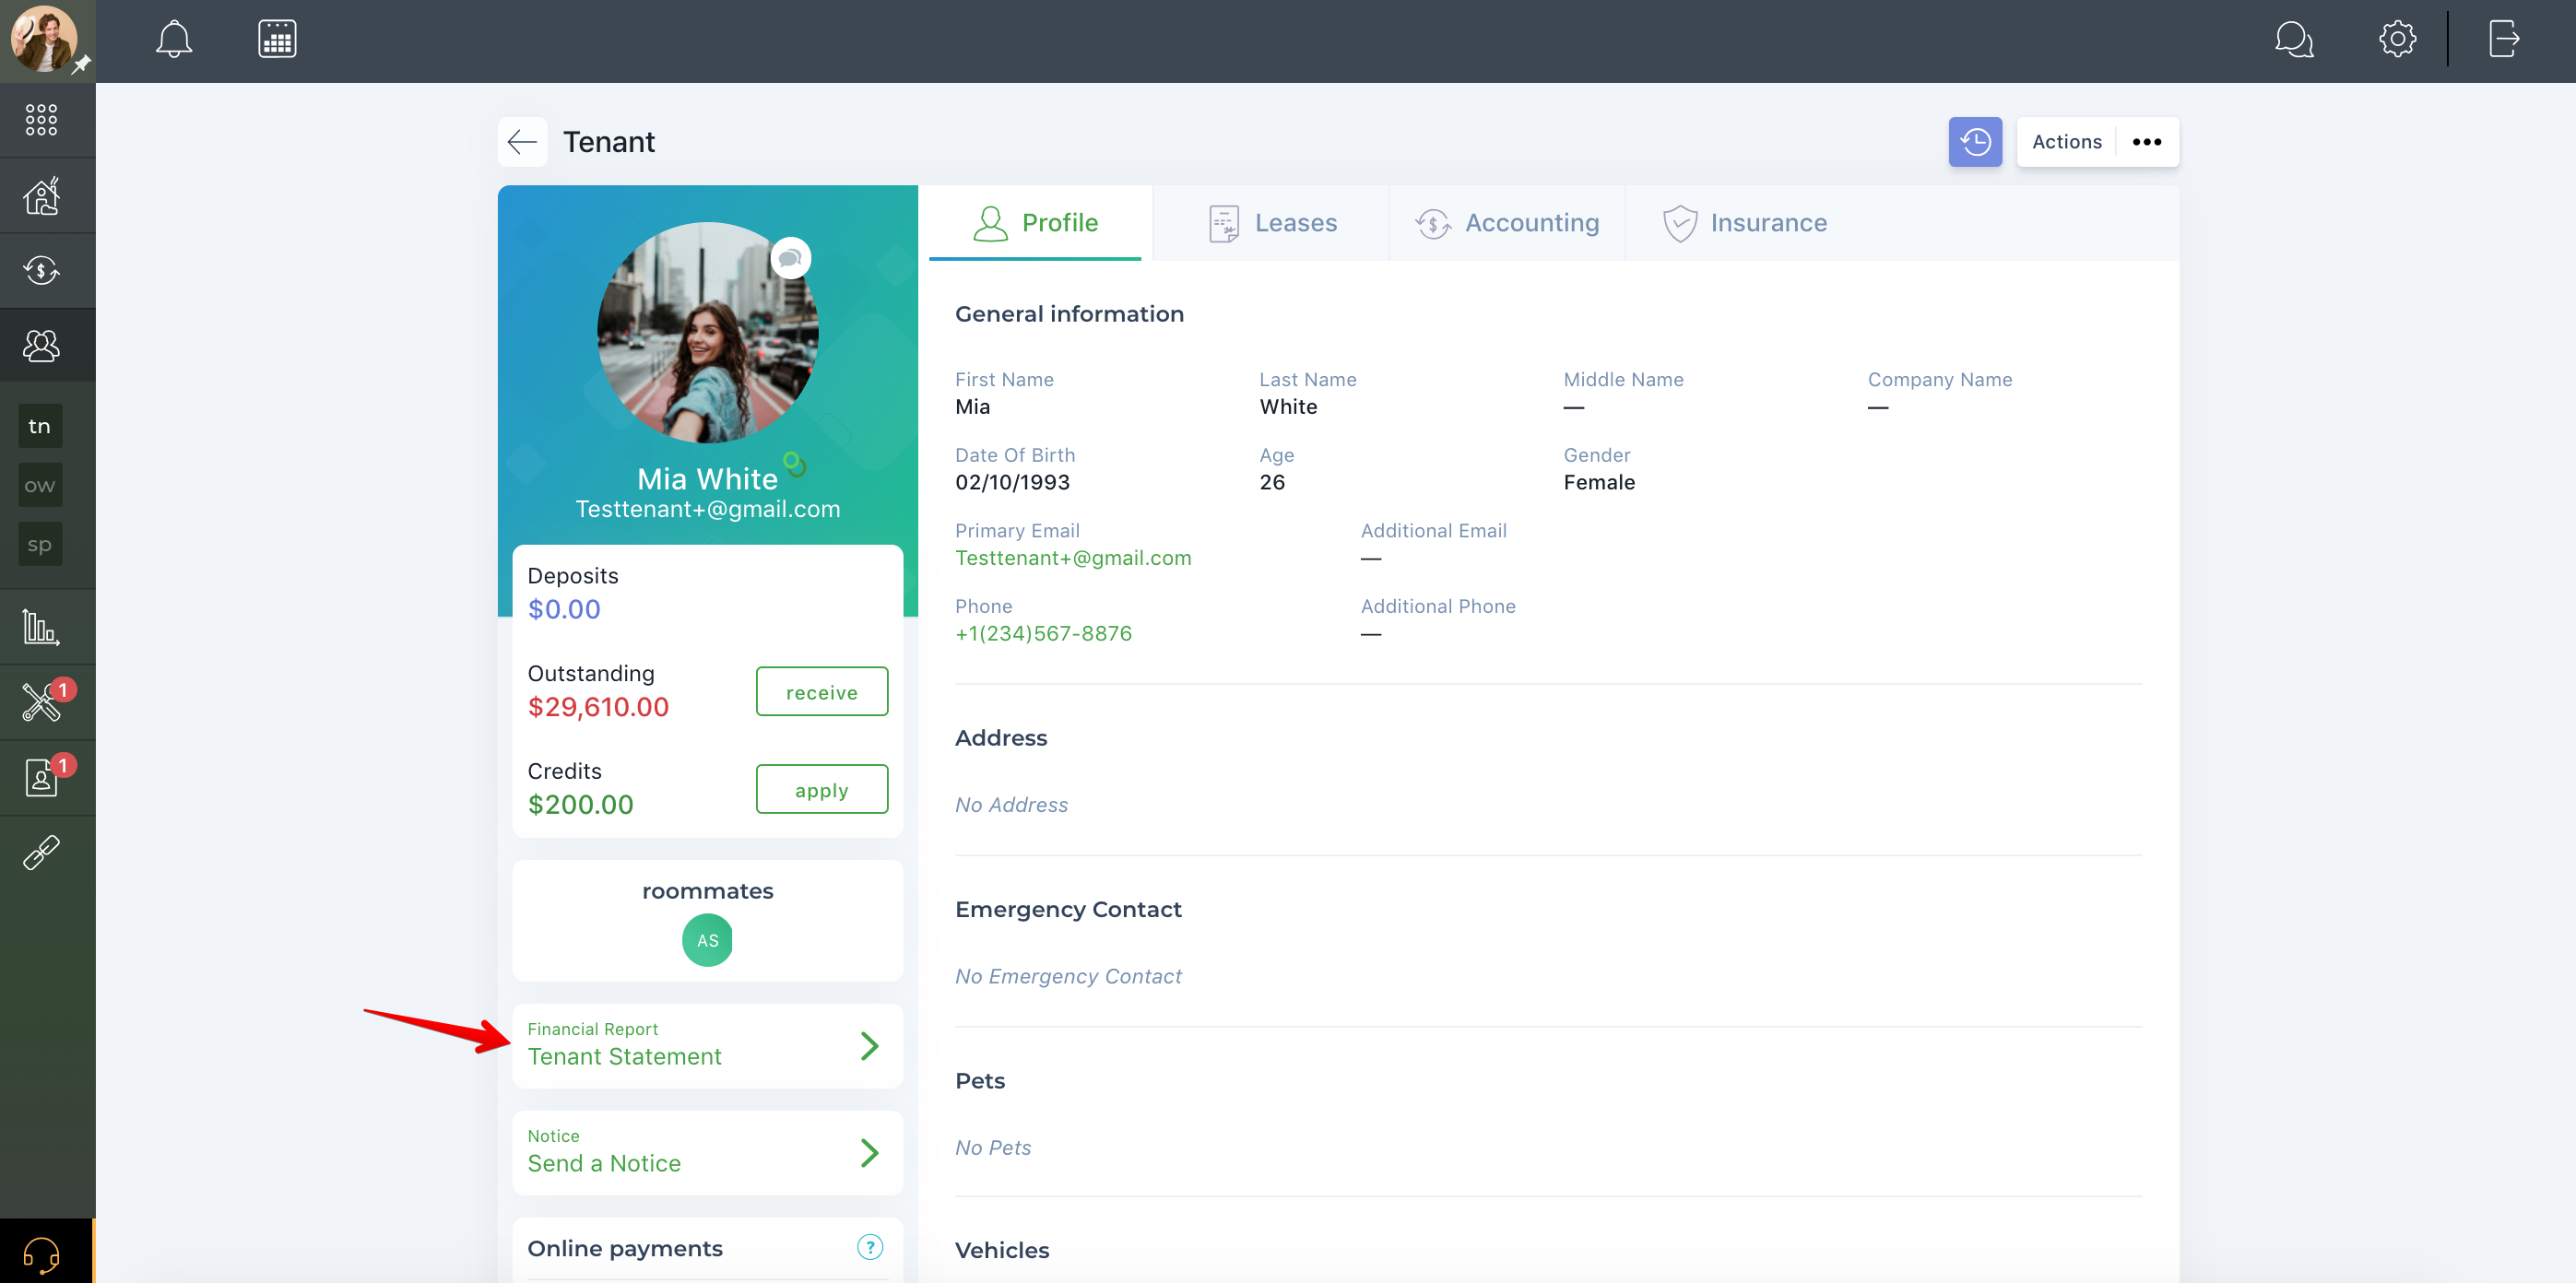This screenshot has height=1283, width=2576.
Task: Switch to the Insurance tab
Action: coord(1744,222)
